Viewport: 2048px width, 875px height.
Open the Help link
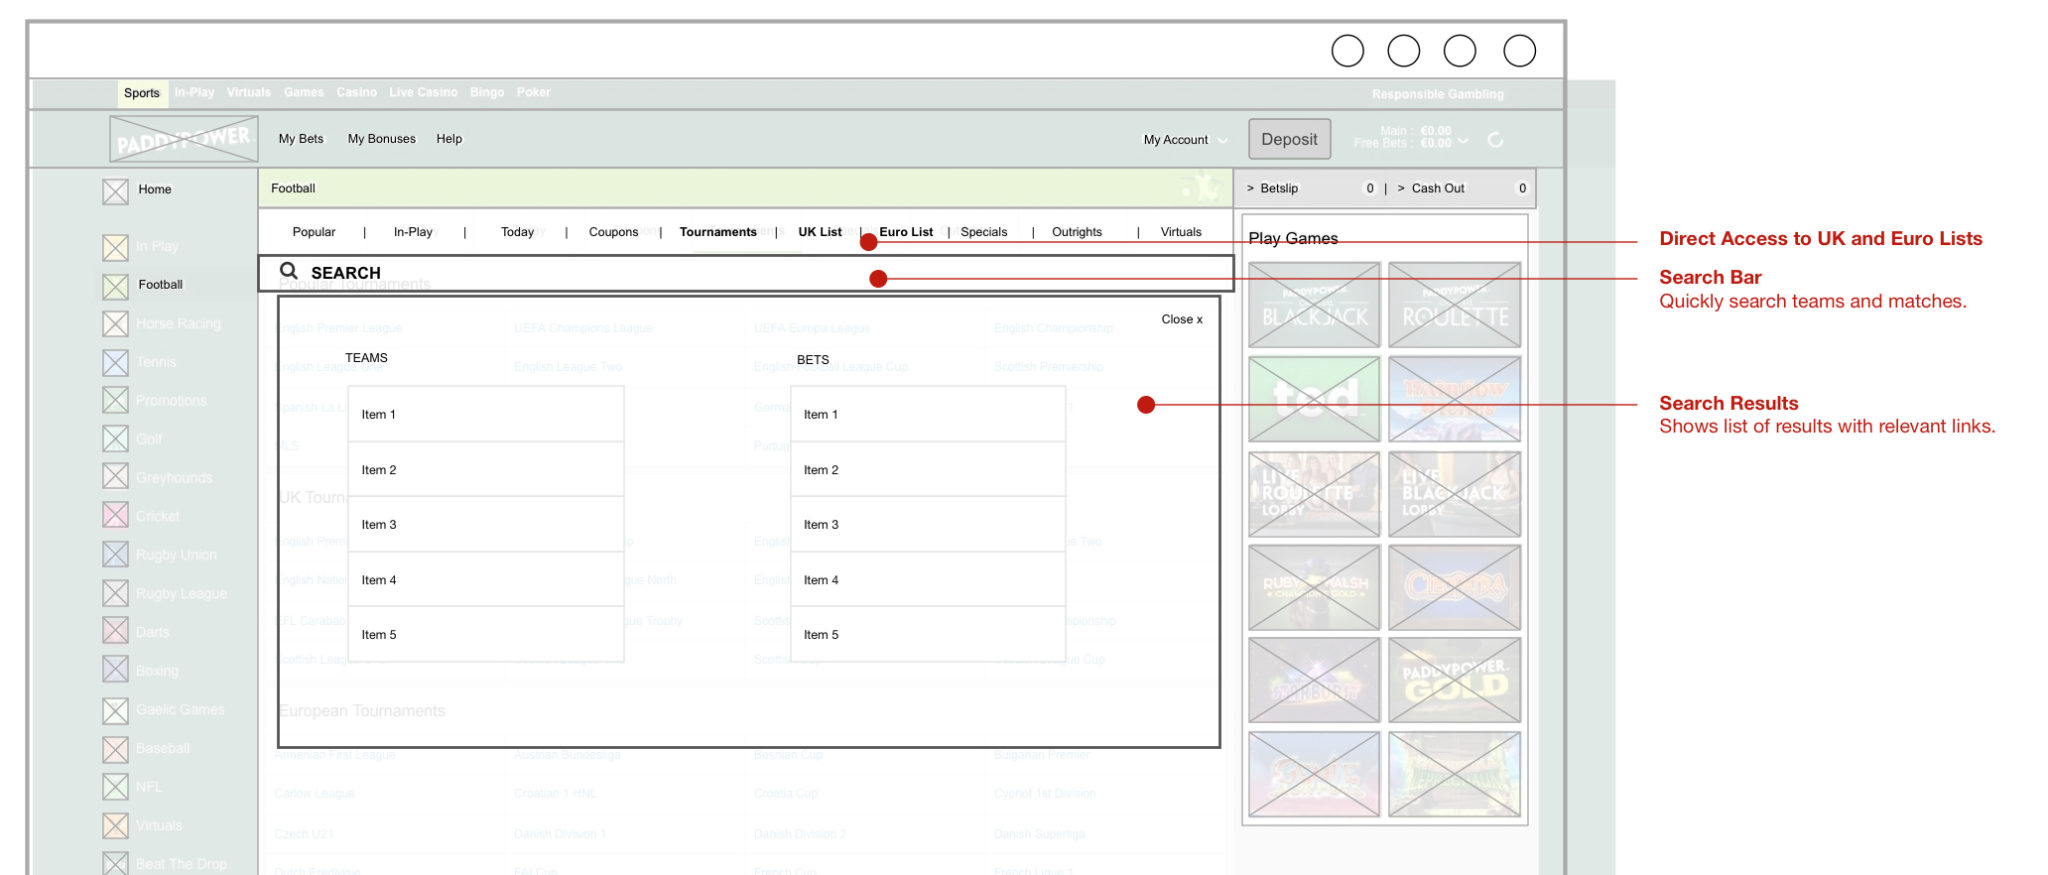tap(449, 139)
